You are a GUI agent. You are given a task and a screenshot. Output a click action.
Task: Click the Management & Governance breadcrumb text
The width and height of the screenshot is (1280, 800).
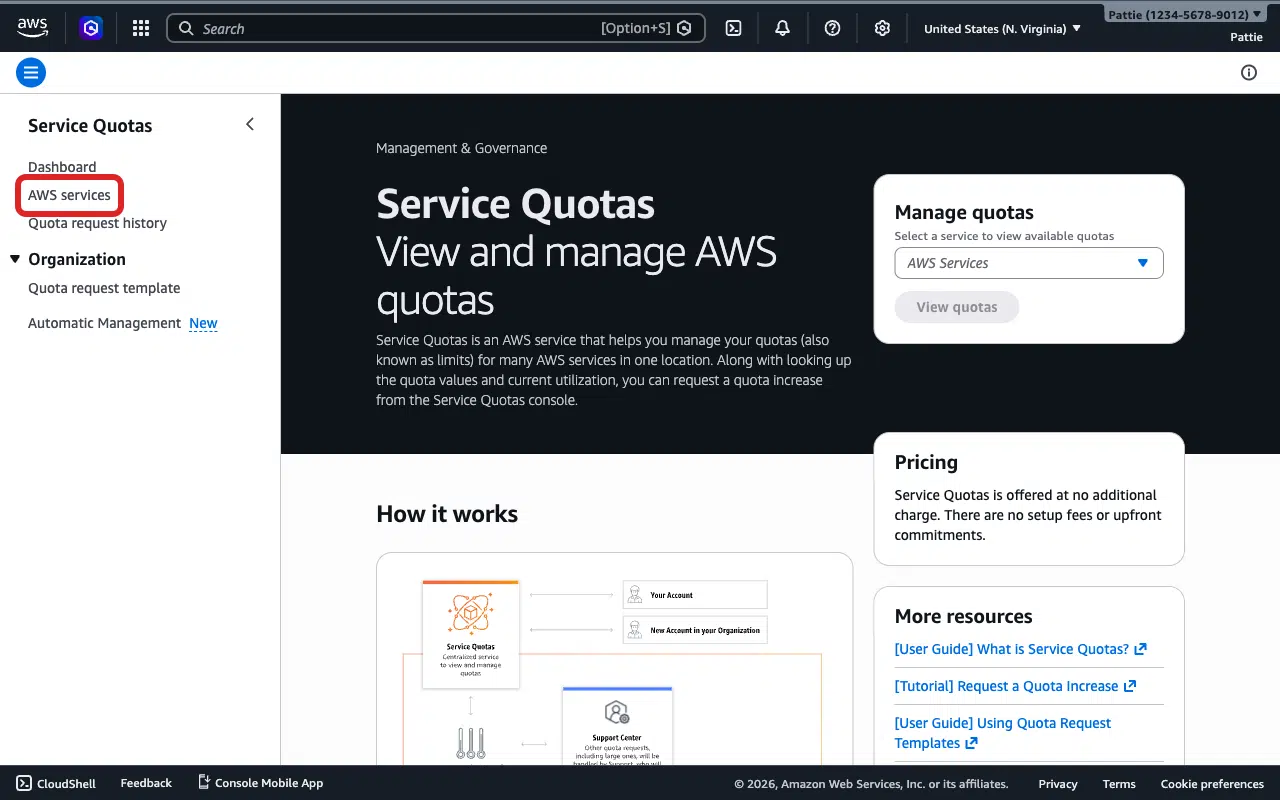(461, 148)
